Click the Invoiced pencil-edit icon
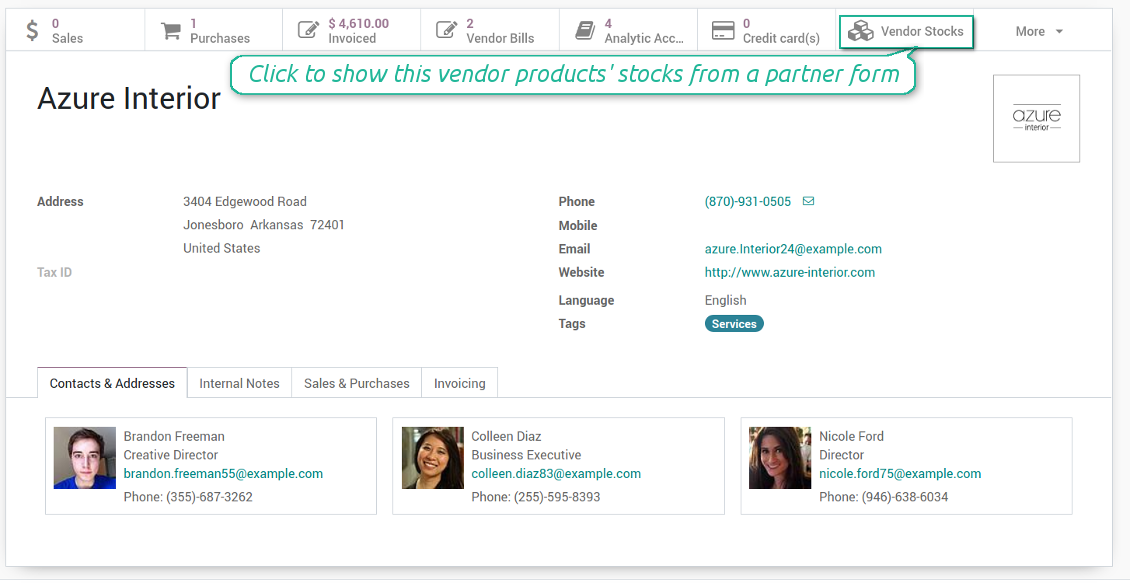 click(x=309, y=31)
